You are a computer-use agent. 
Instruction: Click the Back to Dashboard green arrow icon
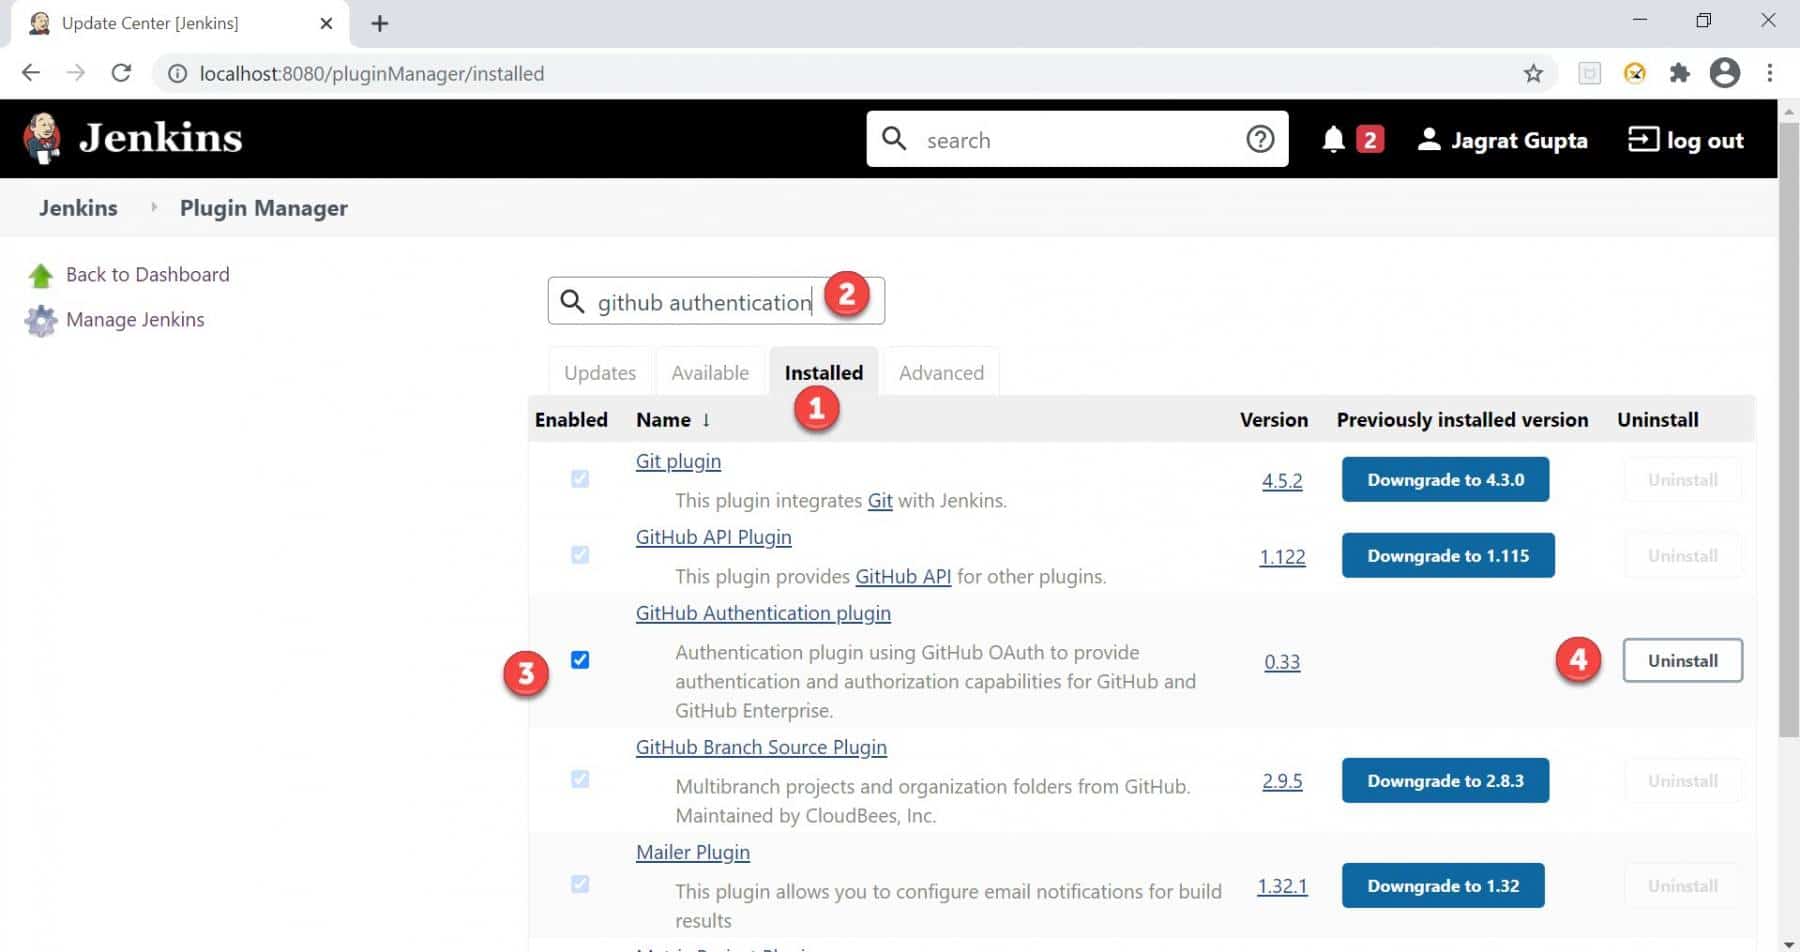point(41,275)
